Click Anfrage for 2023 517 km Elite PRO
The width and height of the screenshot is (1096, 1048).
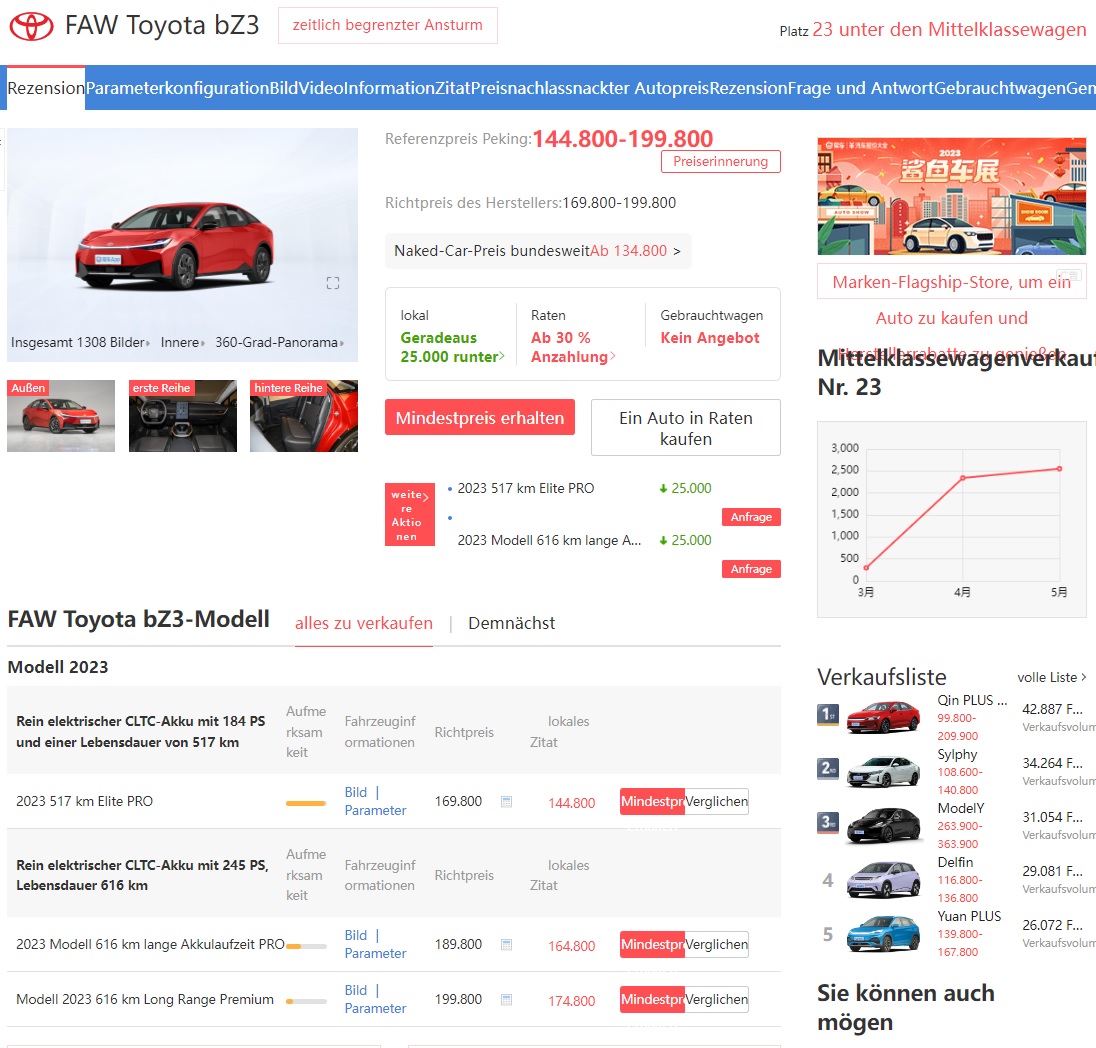(751, 517)
